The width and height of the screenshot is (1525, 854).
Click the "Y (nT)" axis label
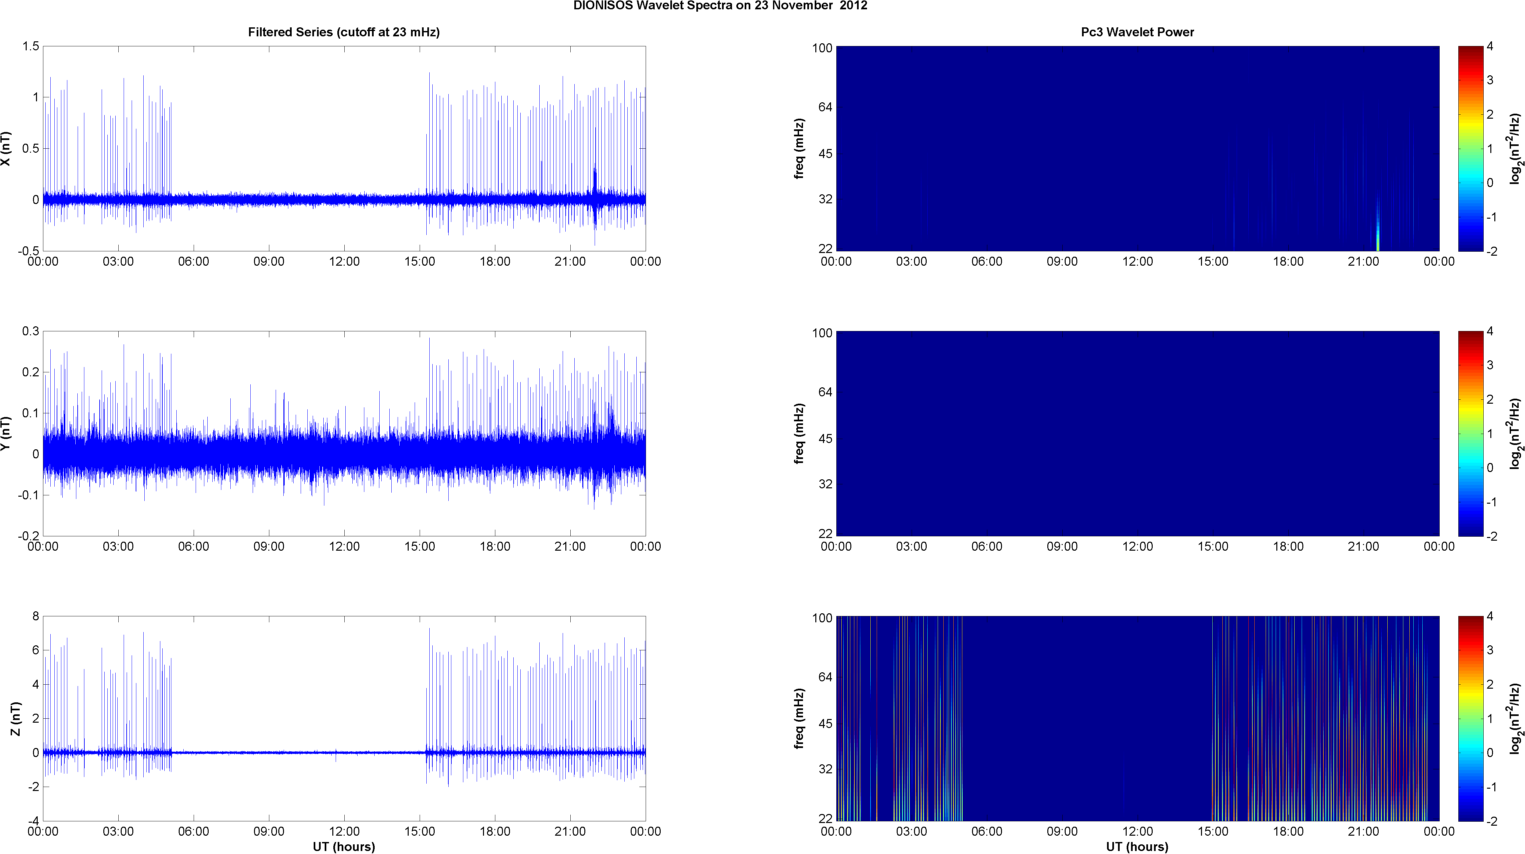coord(6,434)
